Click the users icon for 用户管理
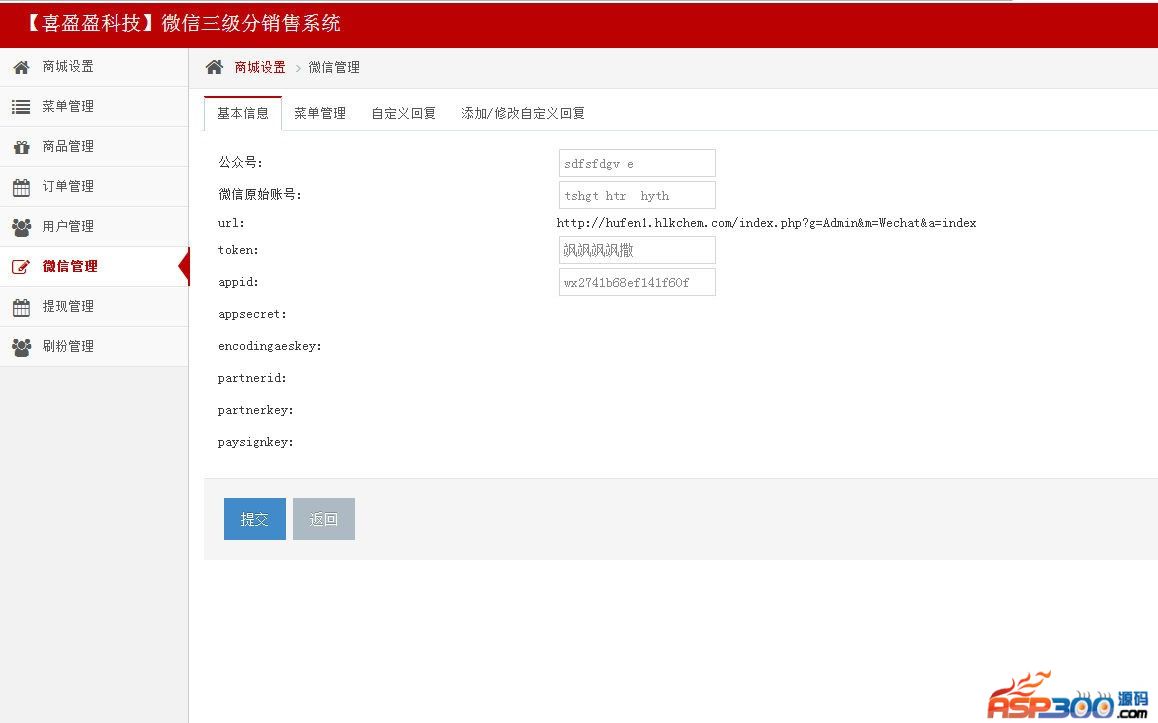The image size is (1158, 723). (x=21, y=227)
